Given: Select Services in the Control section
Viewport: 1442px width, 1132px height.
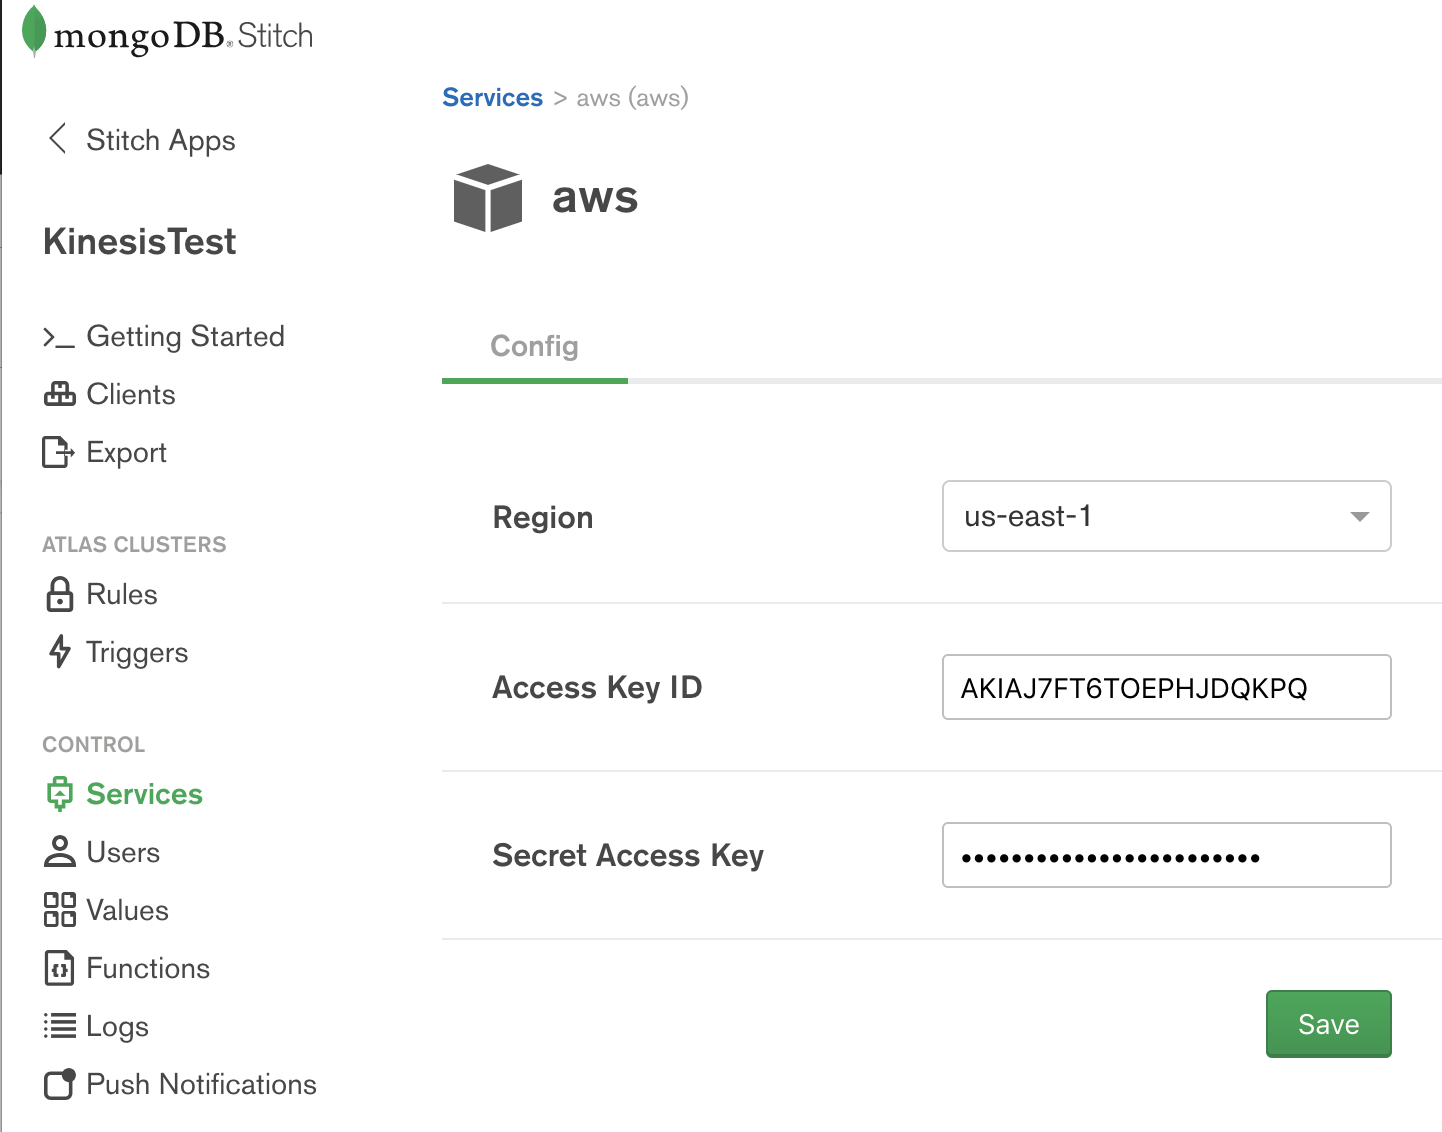Looking at the screenshot, I should 144,794.
